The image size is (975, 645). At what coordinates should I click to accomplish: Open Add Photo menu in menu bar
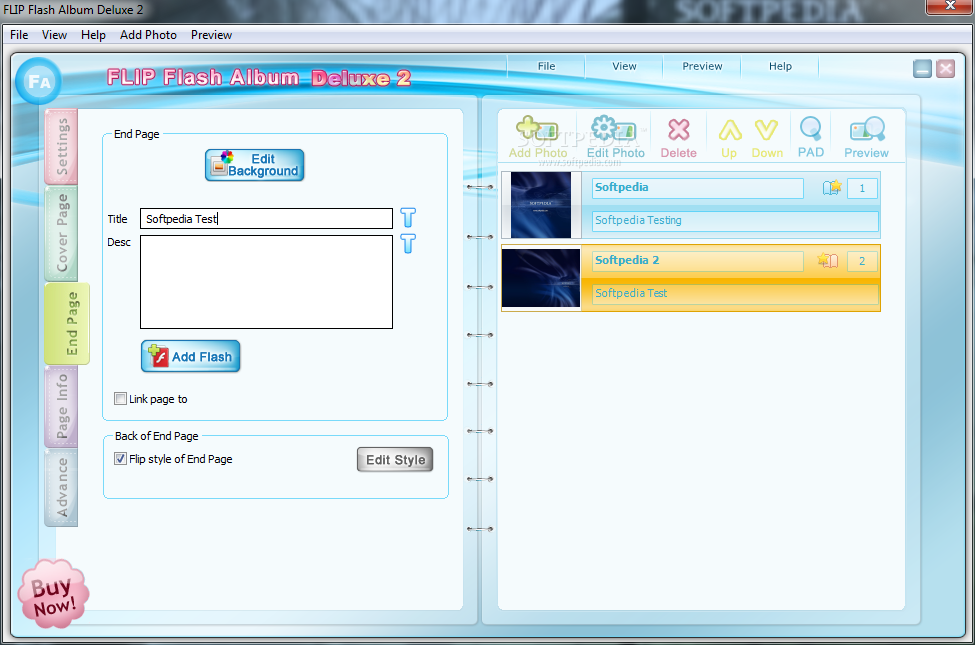(148, 35)
